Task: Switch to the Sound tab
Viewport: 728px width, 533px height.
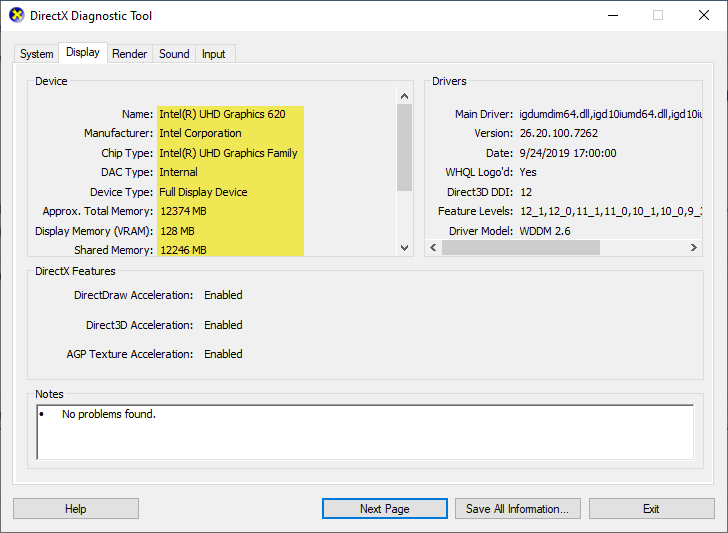Action: 174,54
